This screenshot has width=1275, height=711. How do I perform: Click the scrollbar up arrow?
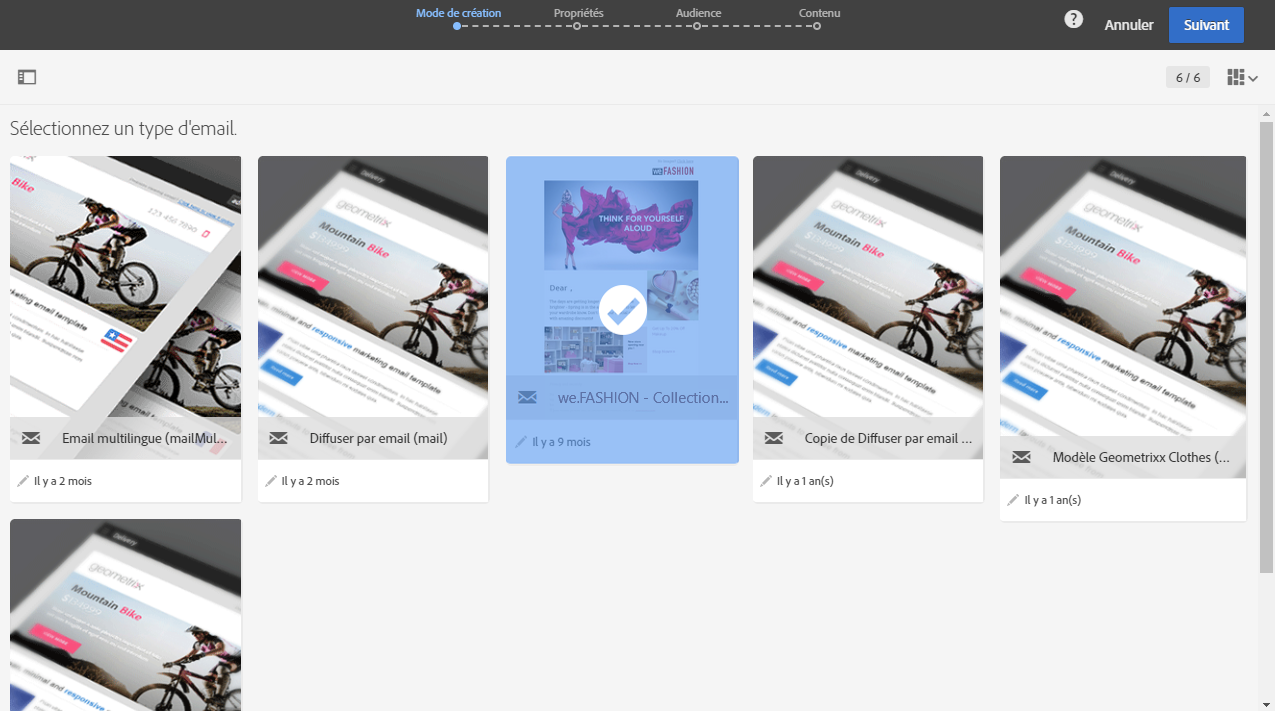1266,113
